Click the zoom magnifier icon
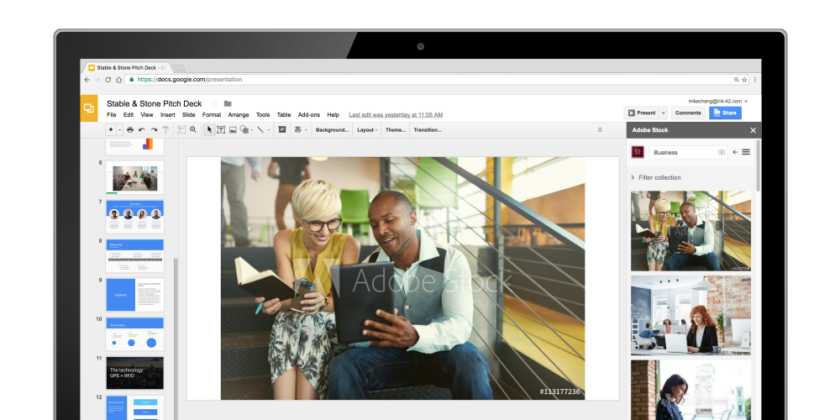This screenshot has width=840, height=420. [193, 130]
